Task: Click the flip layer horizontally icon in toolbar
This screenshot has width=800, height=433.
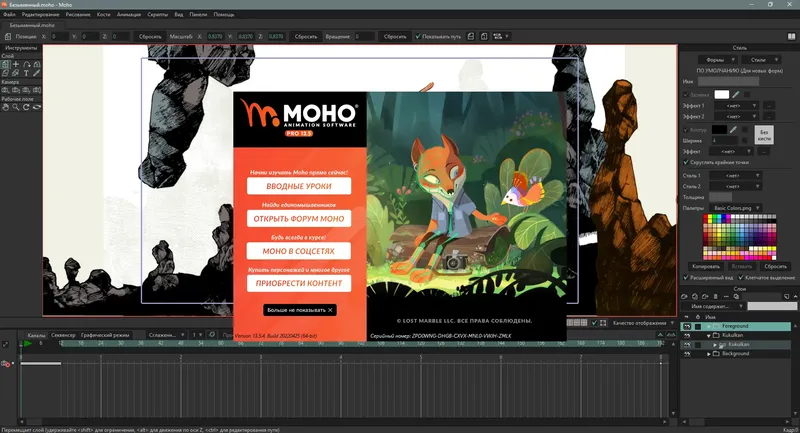Action: [x=471, y=36]
